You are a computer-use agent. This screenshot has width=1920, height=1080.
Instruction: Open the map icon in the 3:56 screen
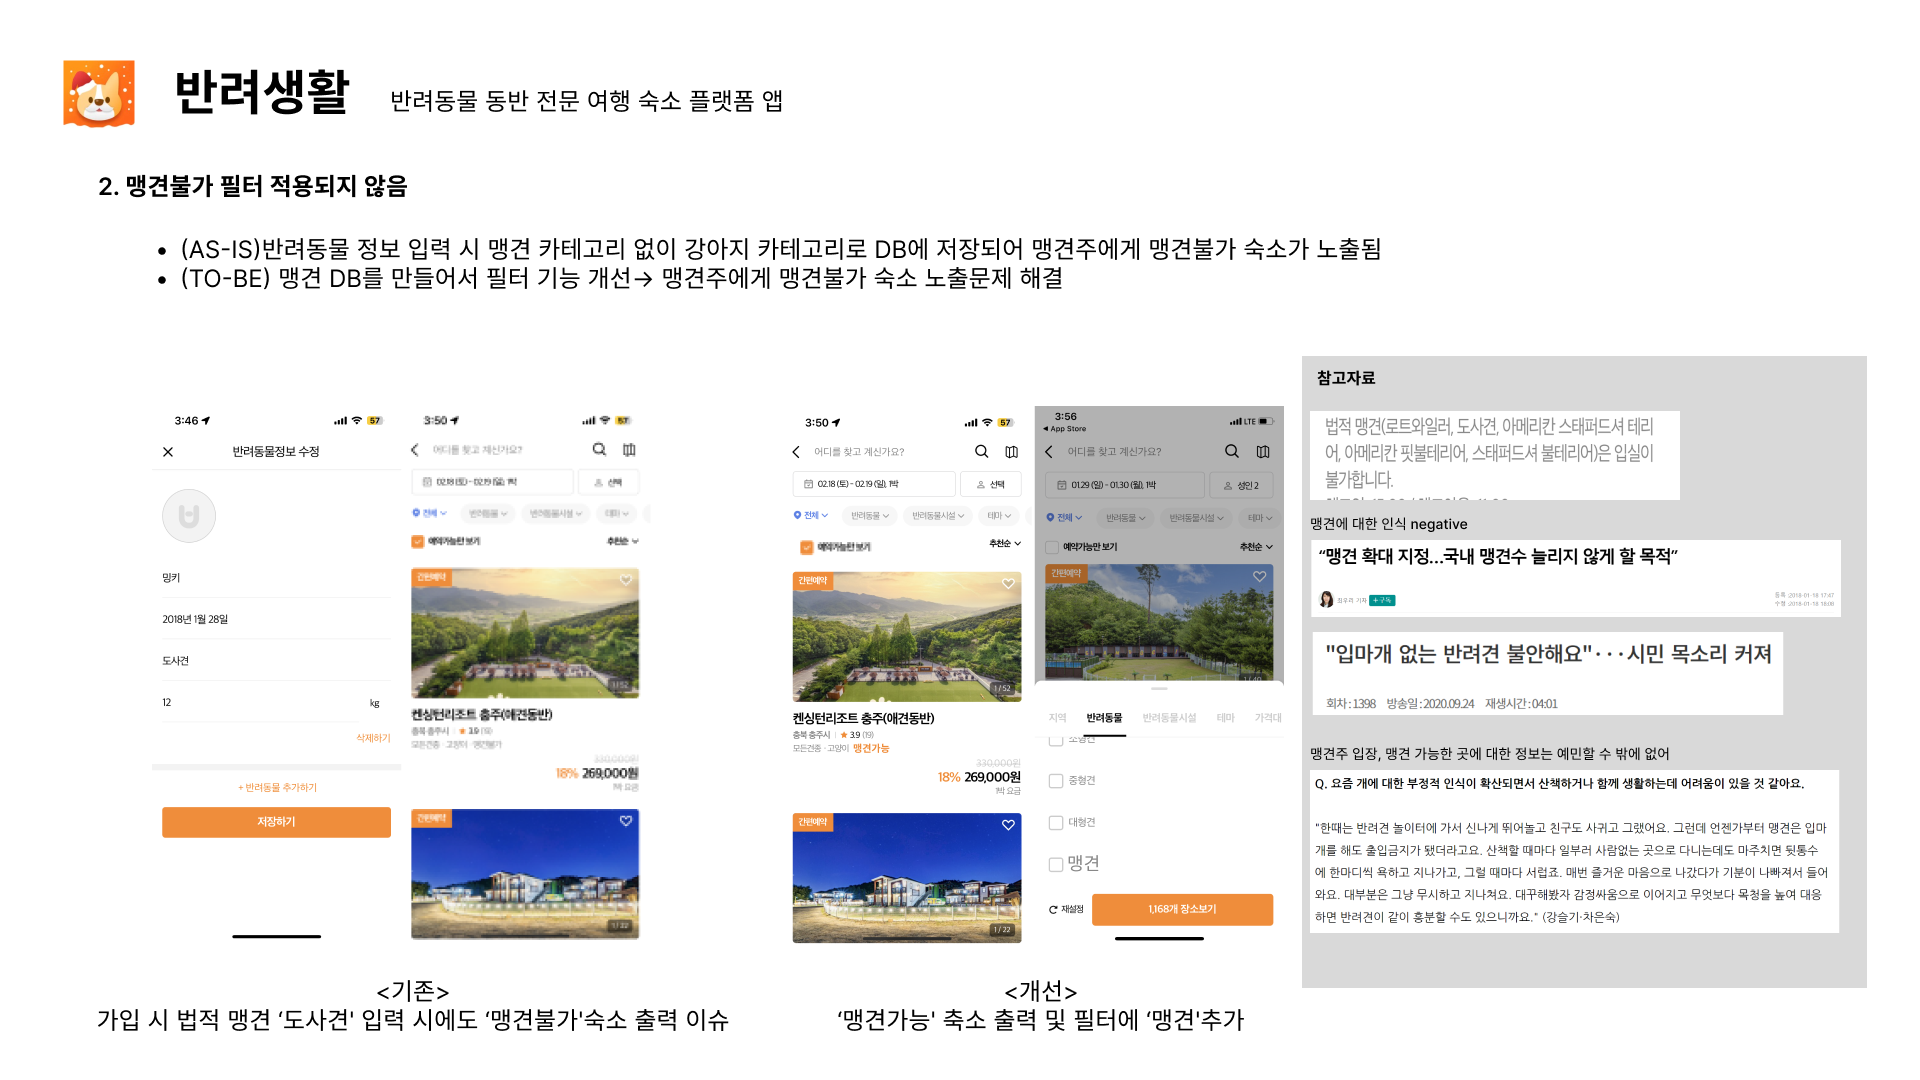click(x=1263, y=451)
